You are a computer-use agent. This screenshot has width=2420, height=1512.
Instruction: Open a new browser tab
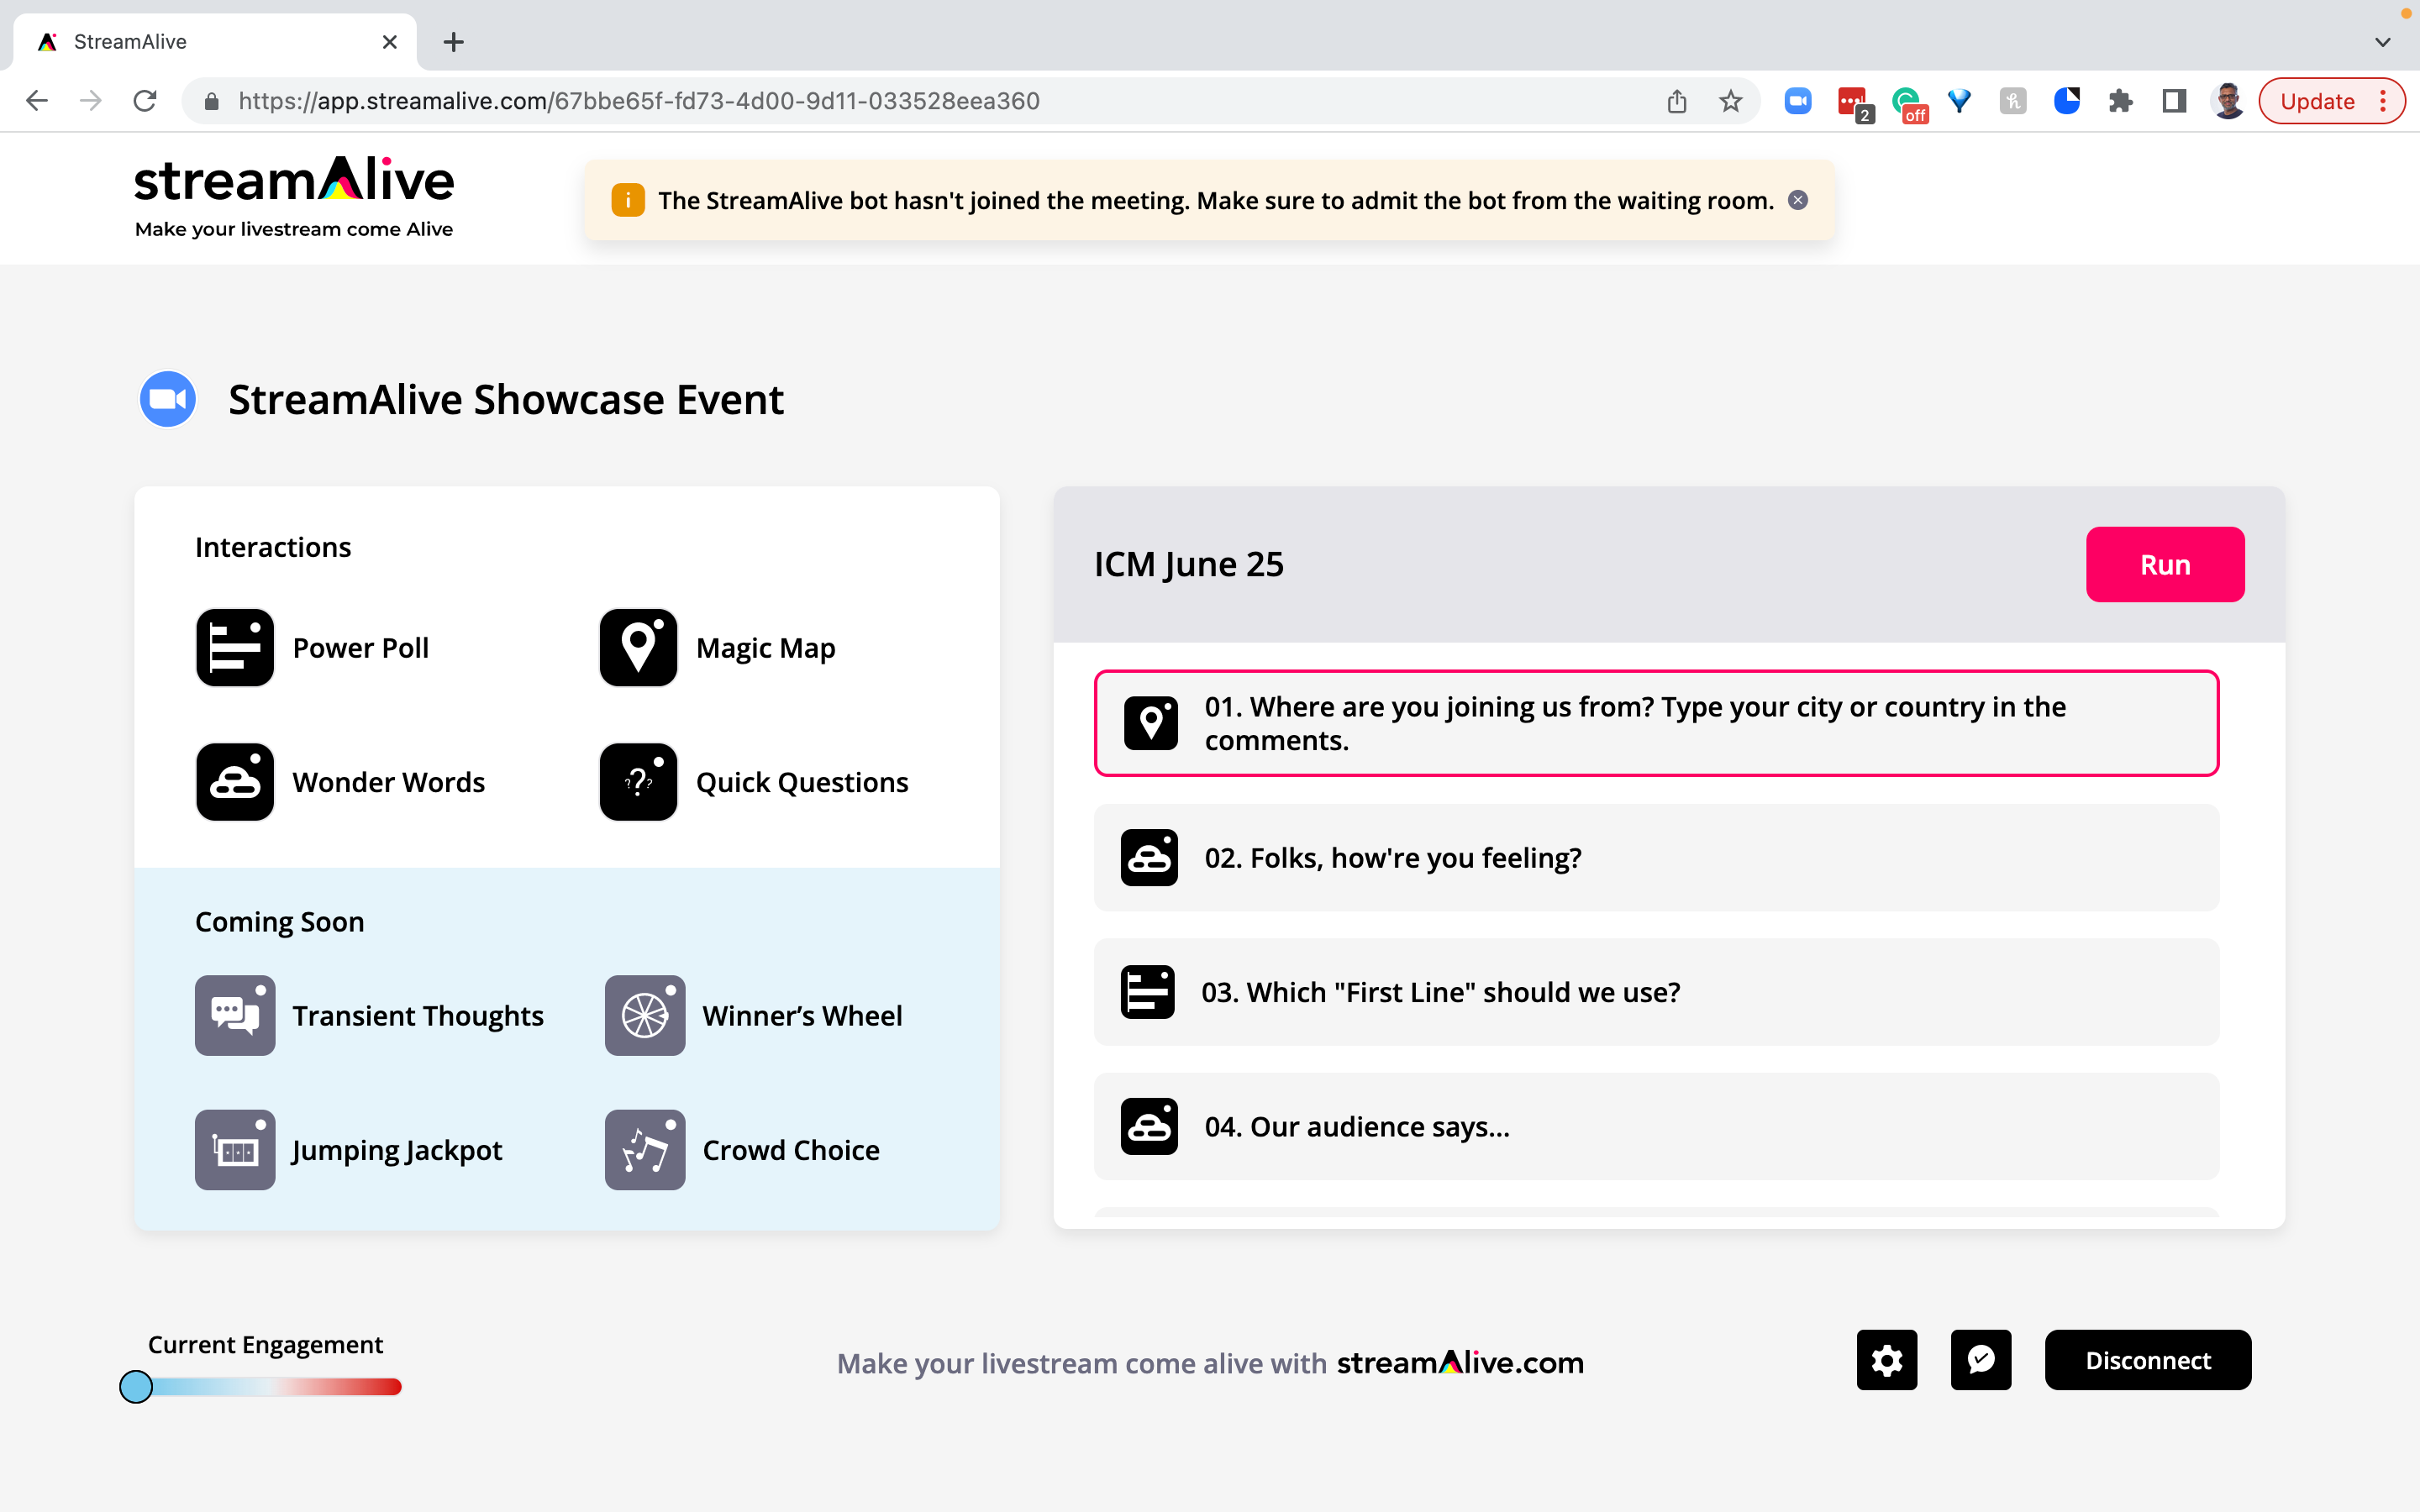pos(454,42)
